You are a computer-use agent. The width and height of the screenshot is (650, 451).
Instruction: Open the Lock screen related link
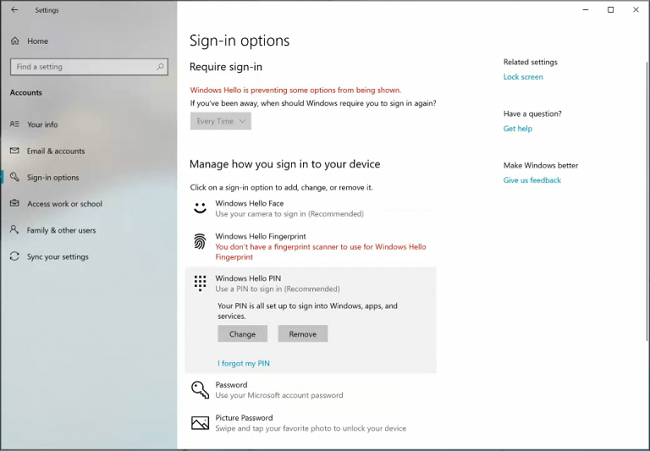tap(523, 77)
